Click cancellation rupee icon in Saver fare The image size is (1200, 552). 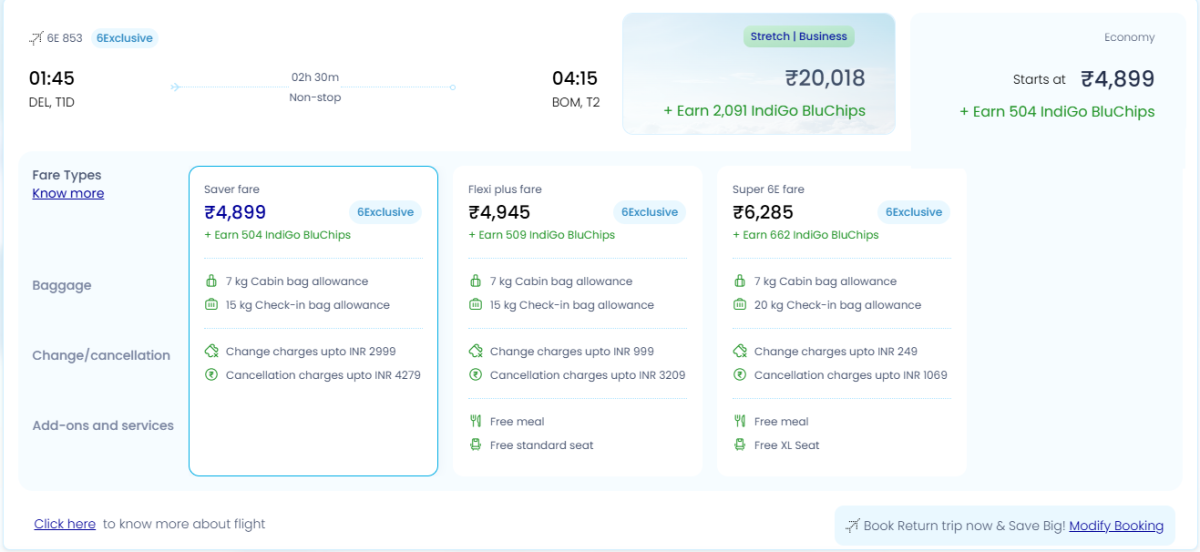tap(211, 375)
